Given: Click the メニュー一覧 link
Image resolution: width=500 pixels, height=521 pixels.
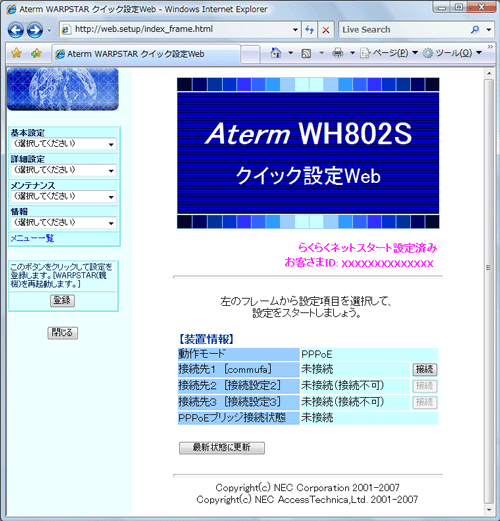Looking at the screenshot, I should [x=32, y=238].
